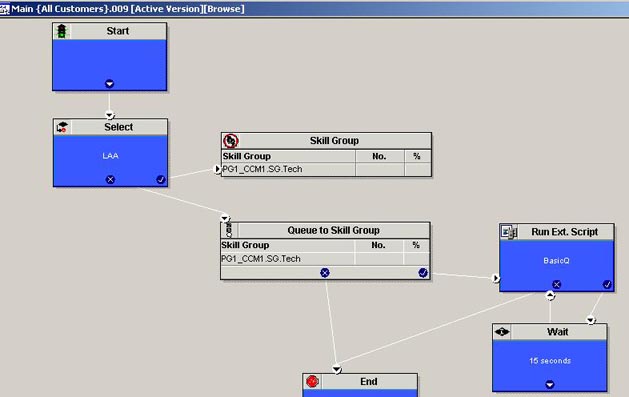Screen dimensions: 629x397
Task: Click the LAA label in Select node
Action: point(110,156)
